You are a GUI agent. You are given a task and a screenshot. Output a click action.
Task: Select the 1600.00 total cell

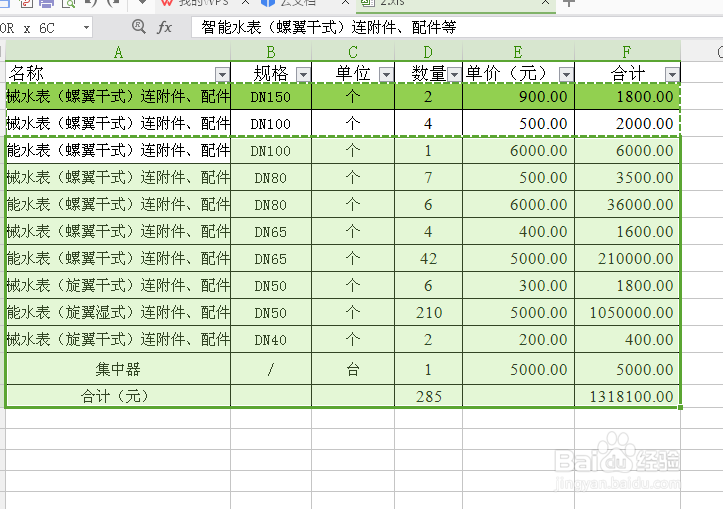pyautogui.click(x=627, y=231)
